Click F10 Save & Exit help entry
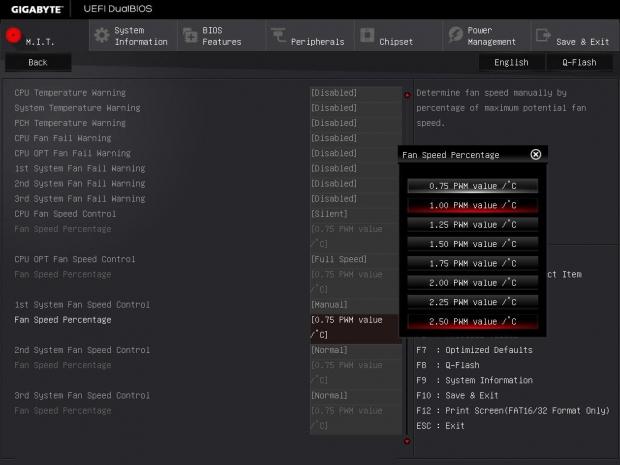The width and height of the screenshot is (620, 465). tap(457, 395)
